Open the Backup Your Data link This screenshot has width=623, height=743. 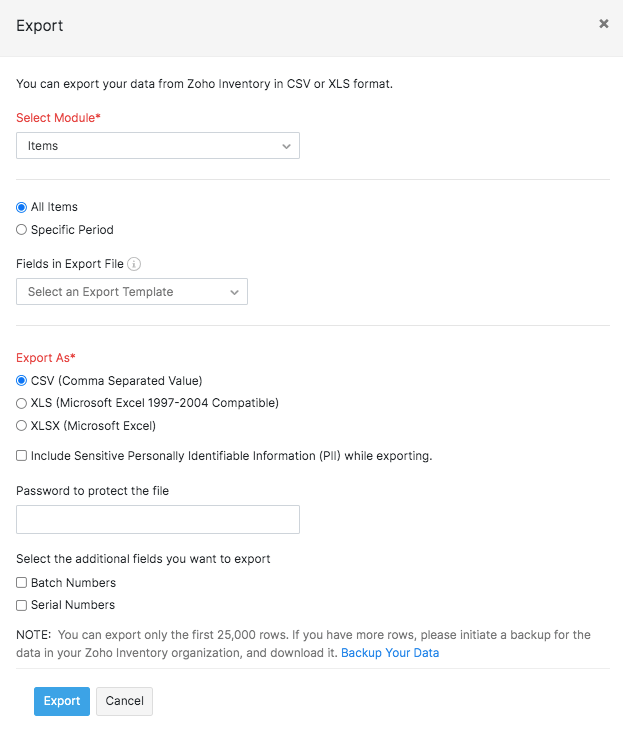(x=390, y=653)
